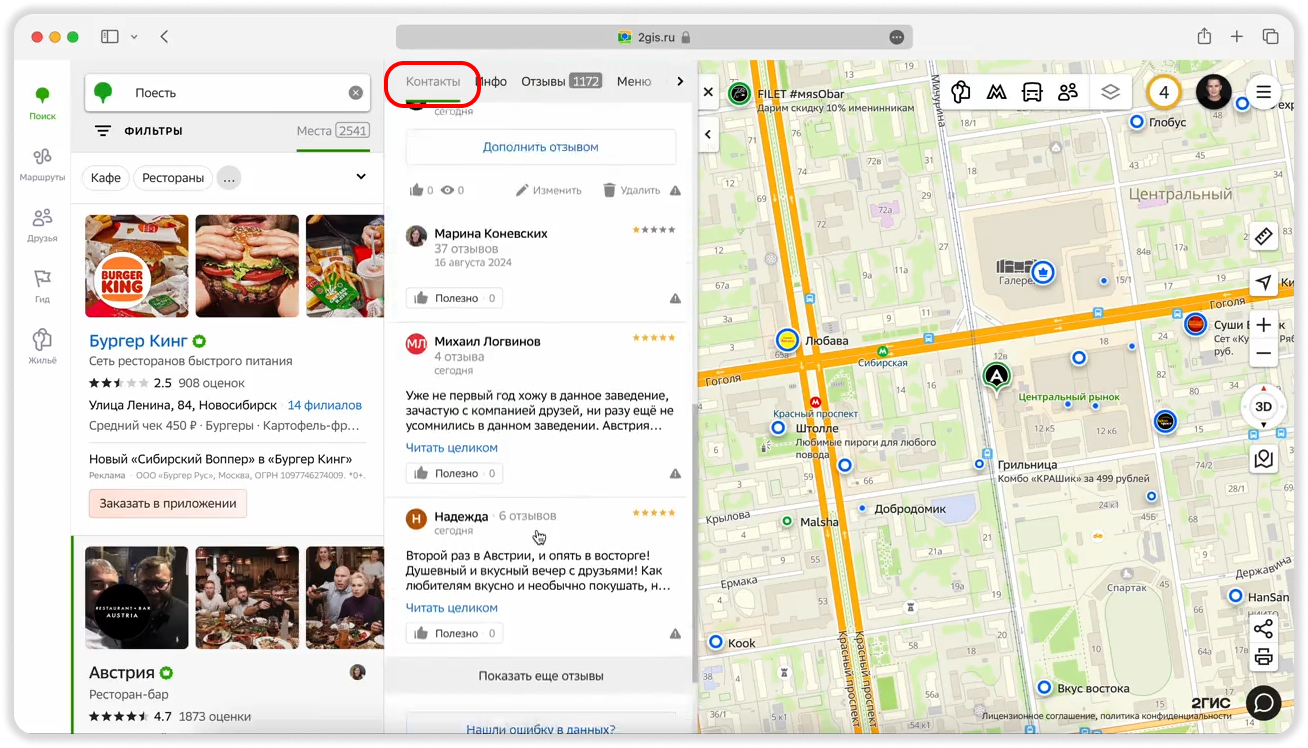Select the FILET #мясObar map marker
The image size is (1308, 748).
coord(739,94)
